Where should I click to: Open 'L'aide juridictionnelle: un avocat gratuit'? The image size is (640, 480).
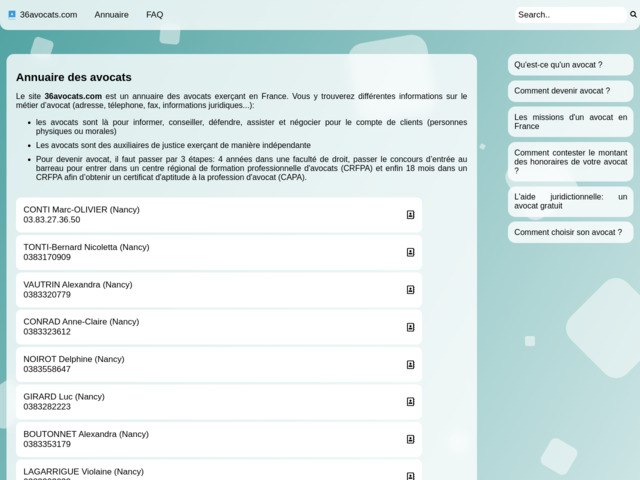point(570,201)
